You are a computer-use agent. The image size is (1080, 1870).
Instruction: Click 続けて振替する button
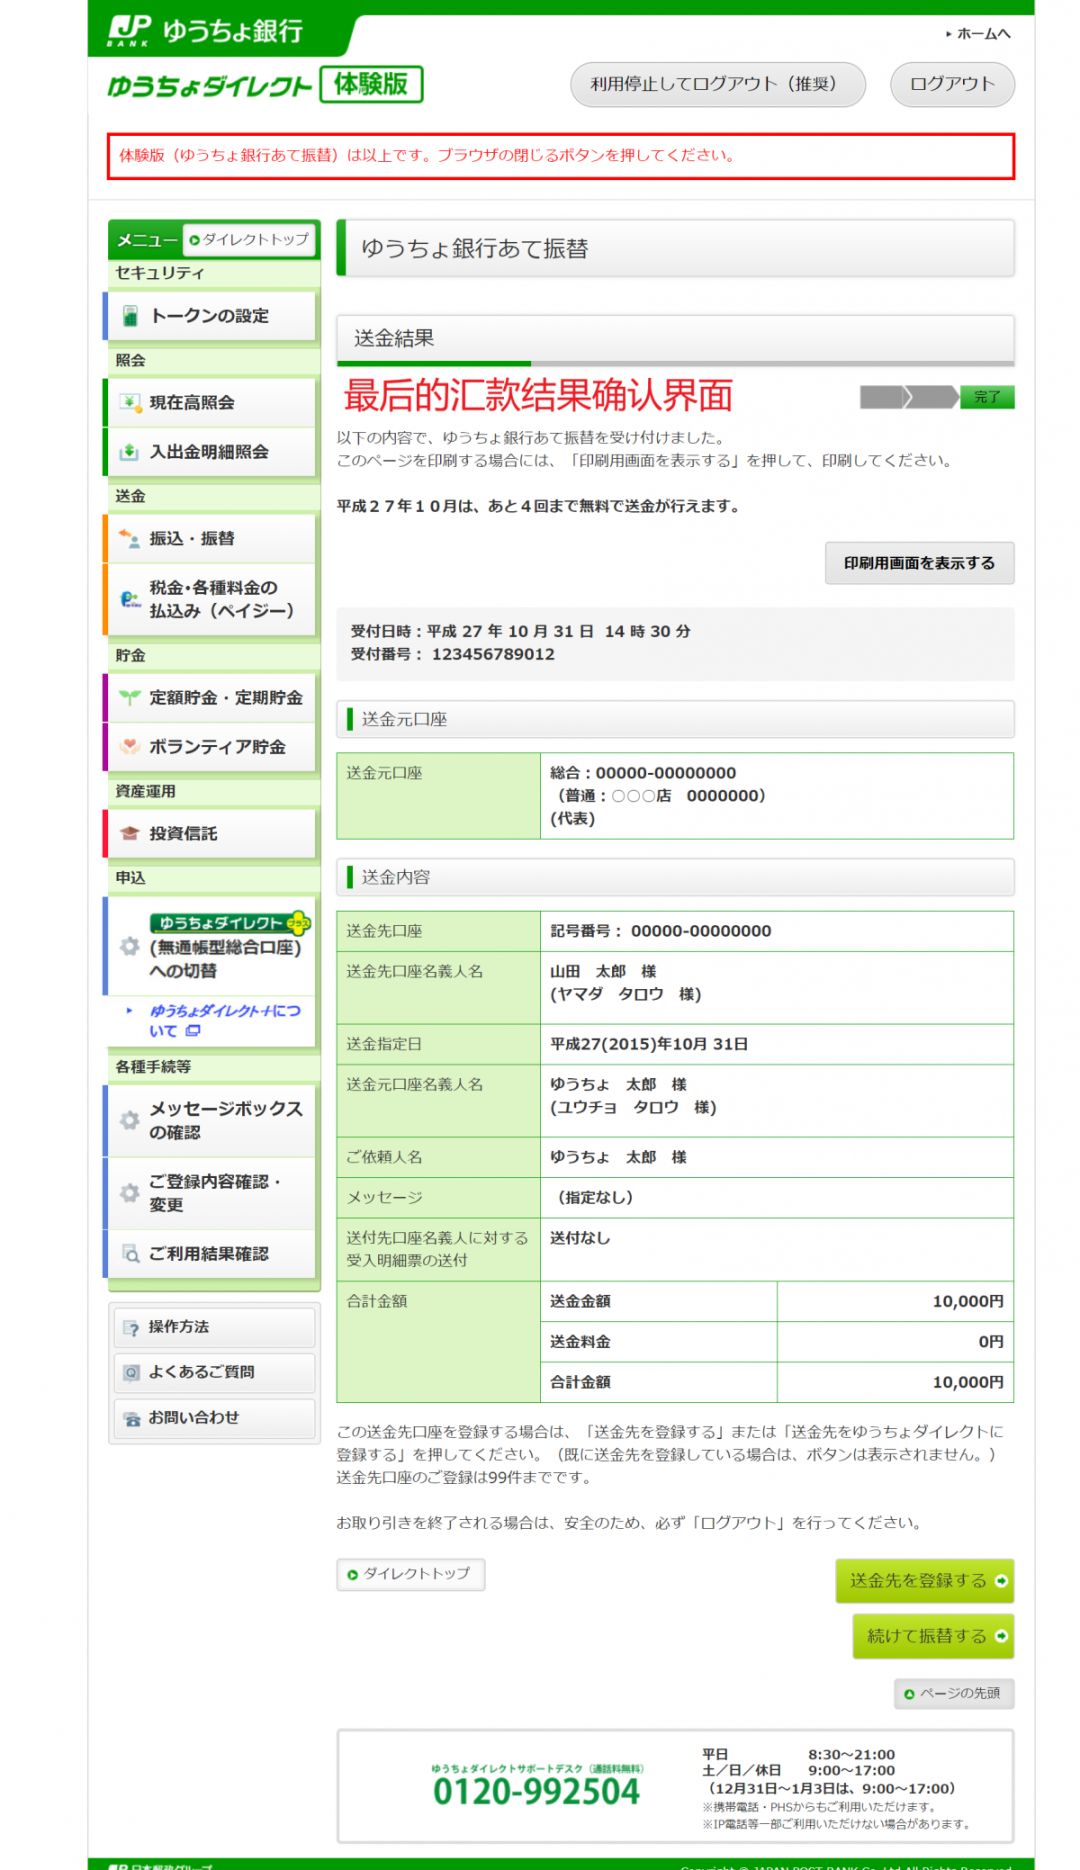click(933, 1636)
